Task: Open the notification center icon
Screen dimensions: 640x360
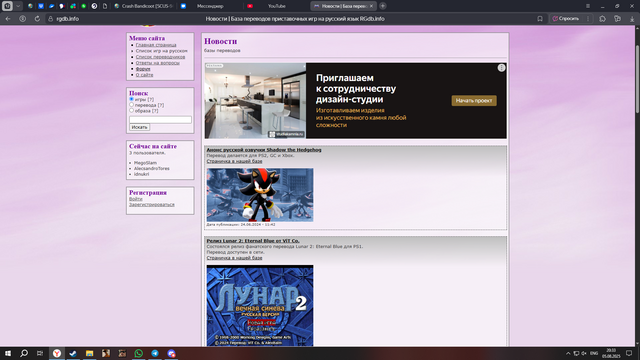Action: coord(629,353)
